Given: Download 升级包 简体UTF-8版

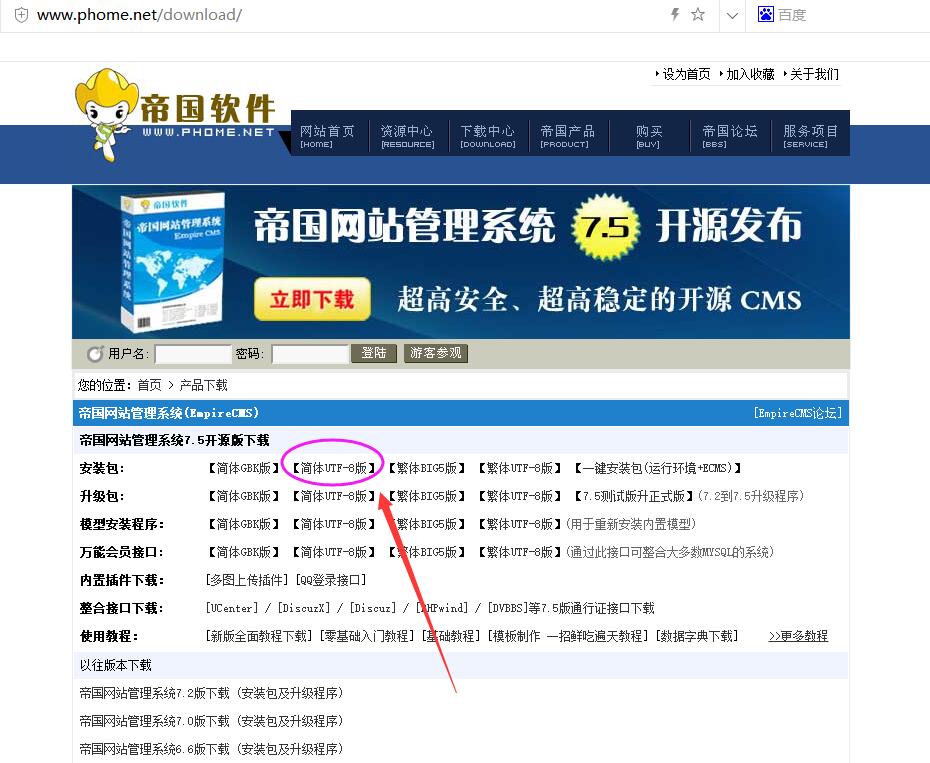Looking at the screenshot, I should 334,496.
